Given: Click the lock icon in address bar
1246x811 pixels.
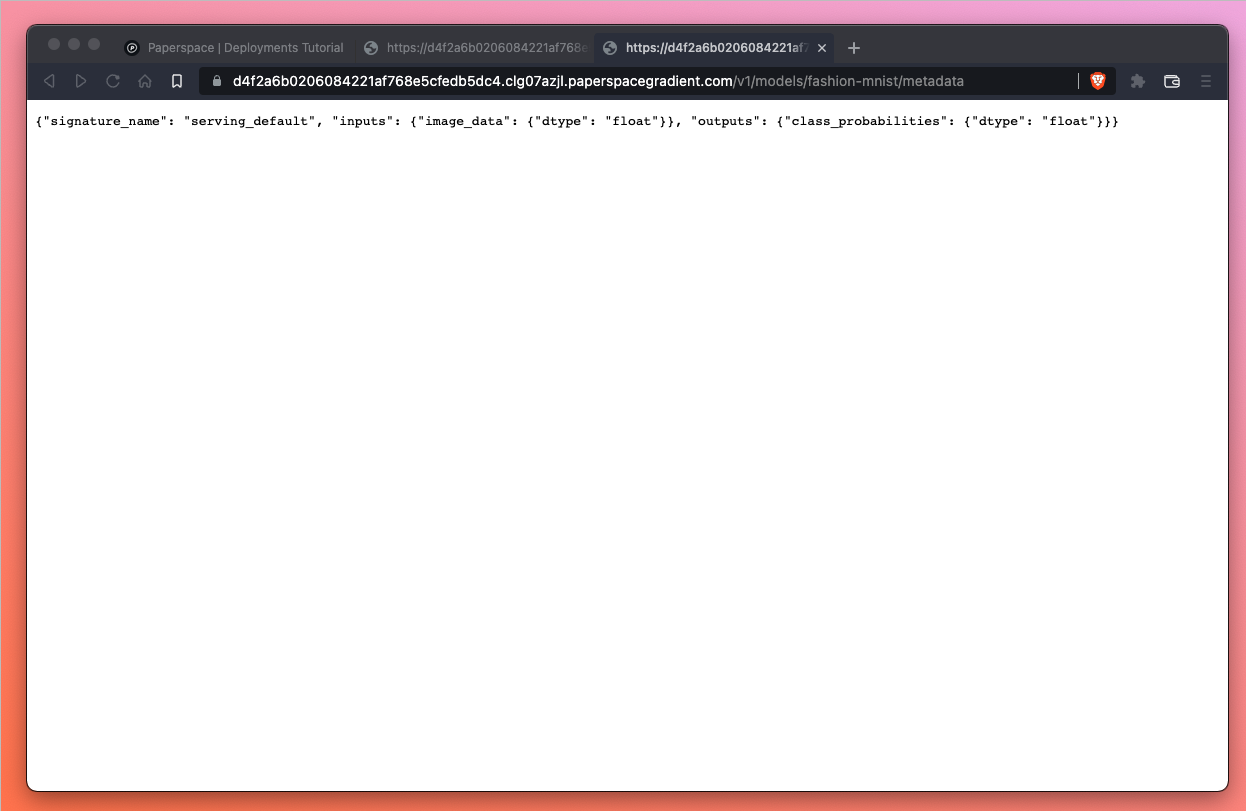Looking at the screenshot, I should pyautogui.click(x=216, y=81).
